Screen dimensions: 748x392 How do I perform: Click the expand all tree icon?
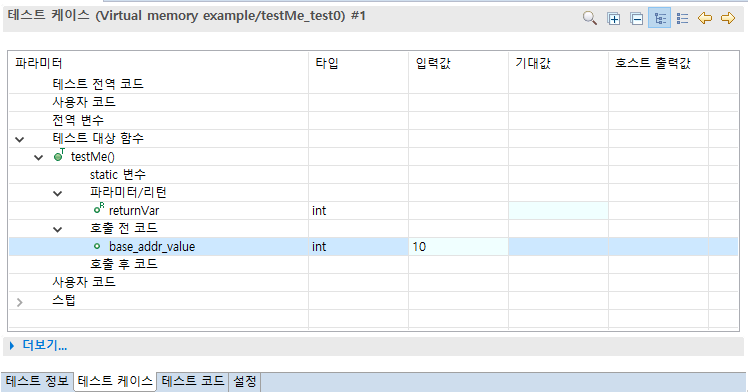pos(613,19)
